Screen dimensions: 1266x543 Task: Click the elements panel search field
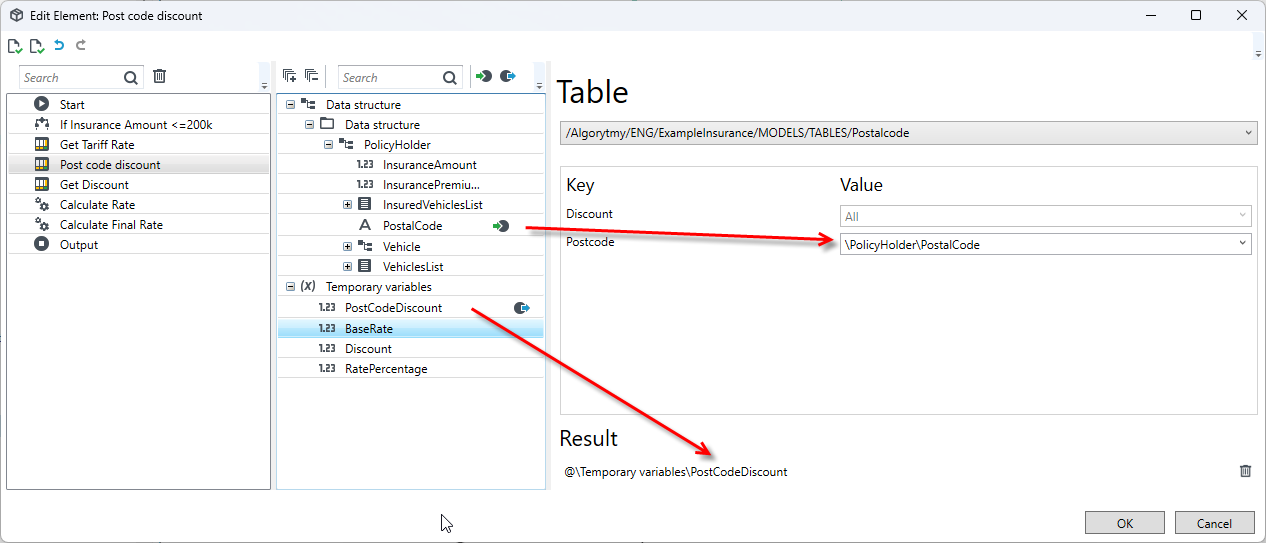[70, 77]
